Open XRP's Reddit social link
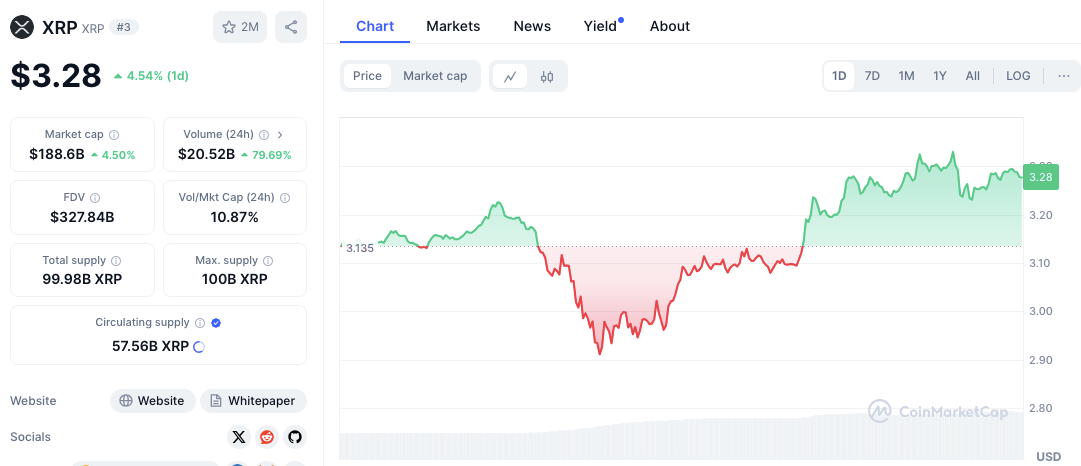The image size is (1081, 466). 267,437
